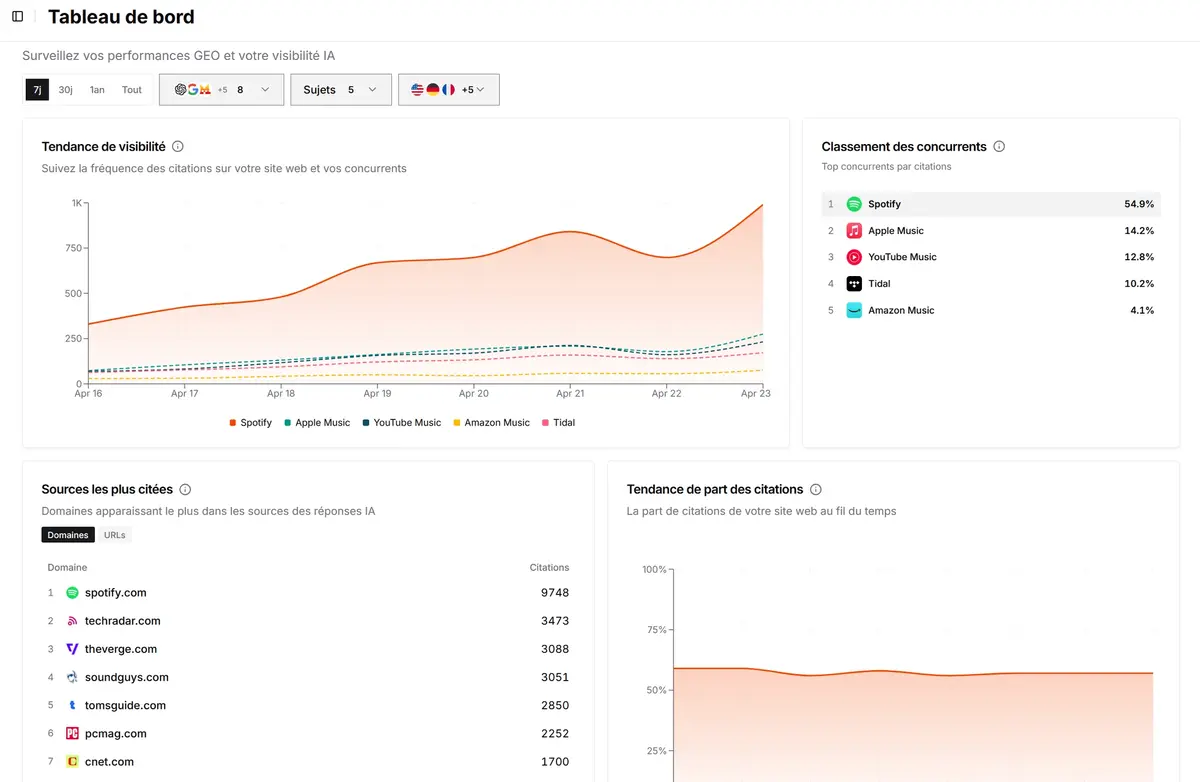Toggle the sidebar panel icon

[17, 17]
